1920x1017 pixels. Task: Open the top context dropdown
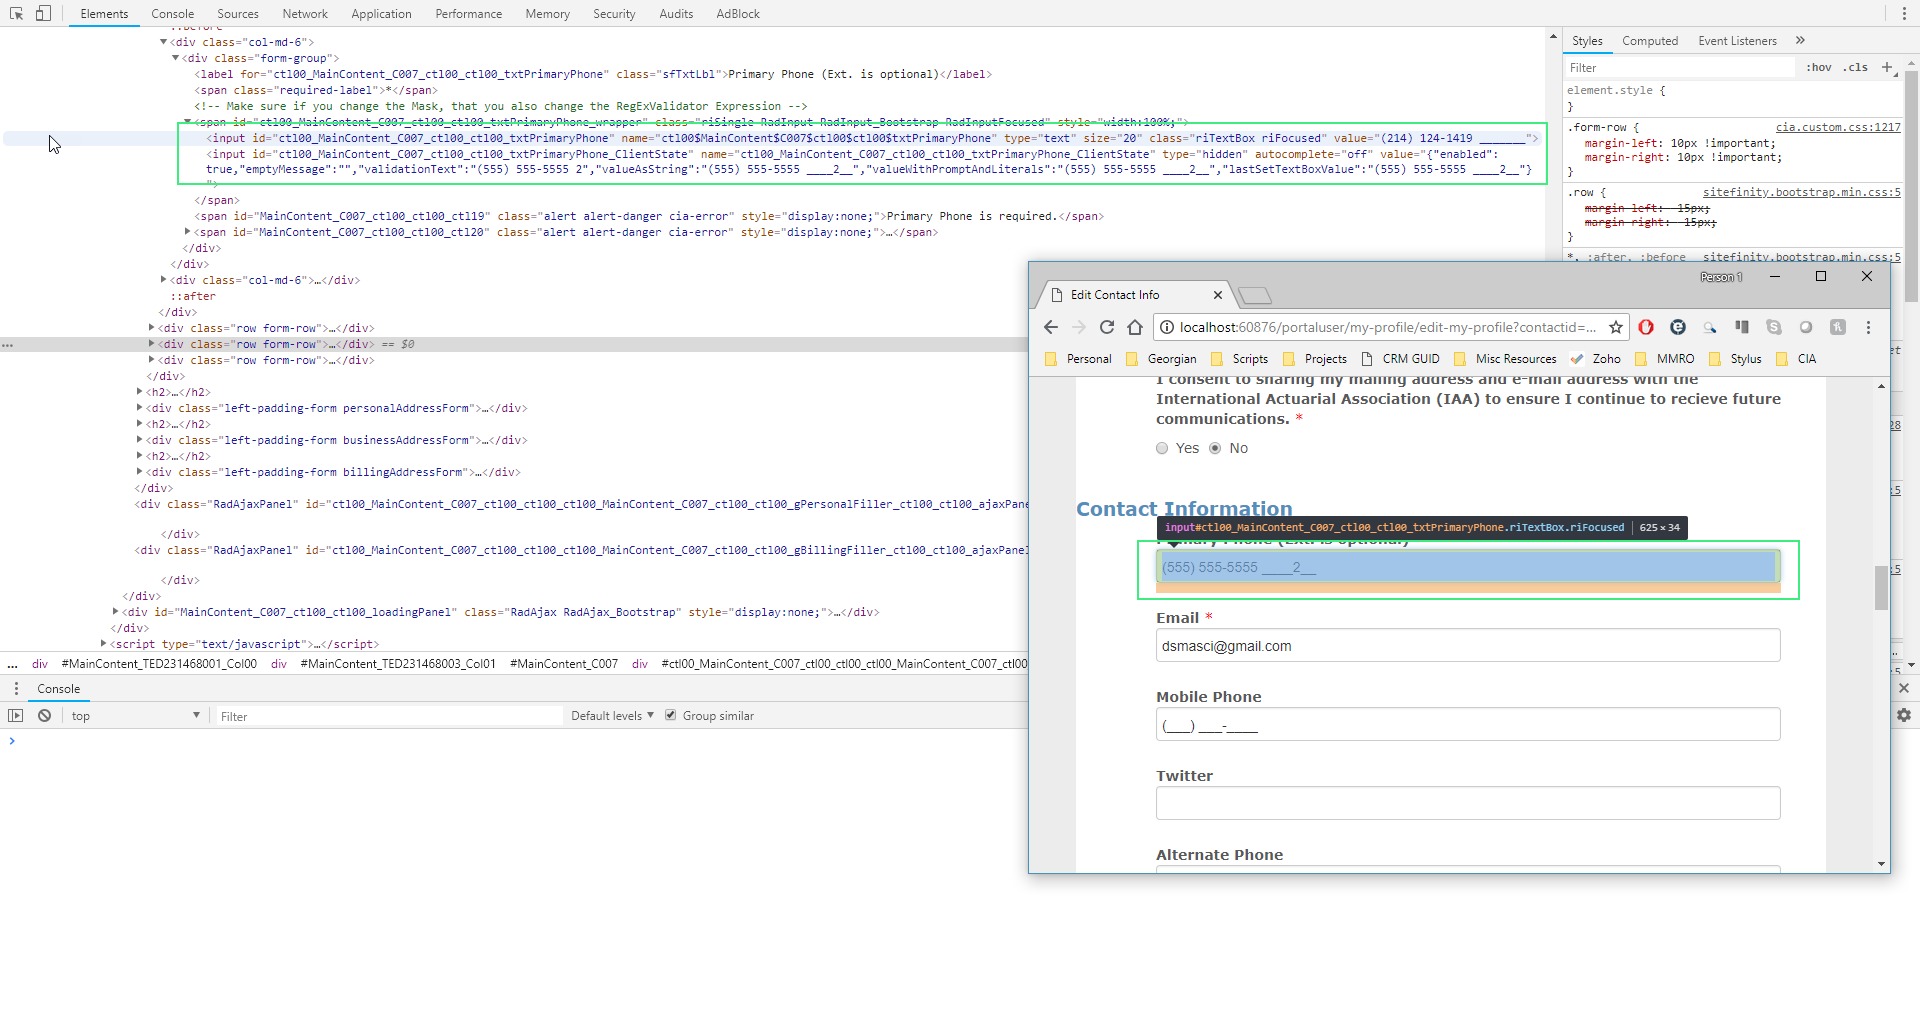pos(135,716)
